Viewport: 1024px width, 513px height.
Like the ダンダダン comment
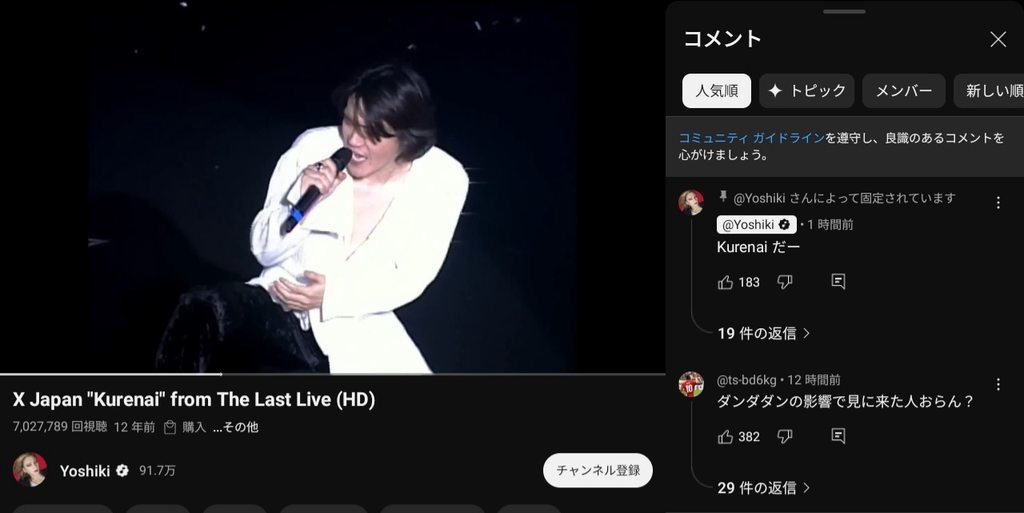726,437
